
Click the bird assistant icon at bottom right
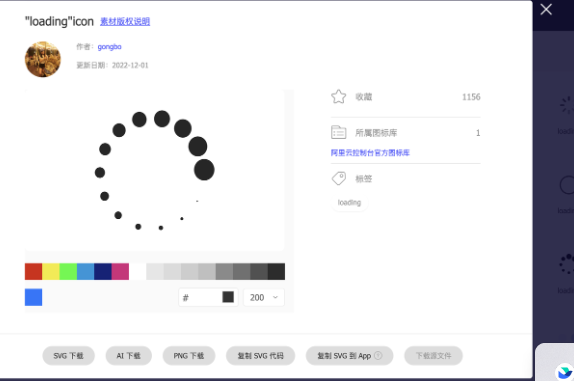[564, 373]
